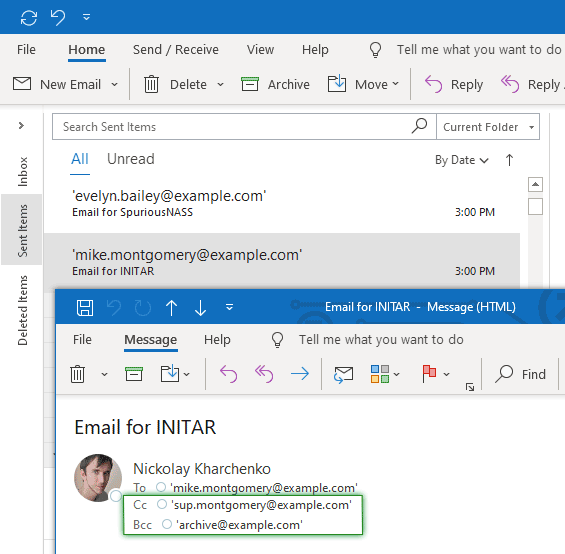Select the Unread filter tab

131,159
